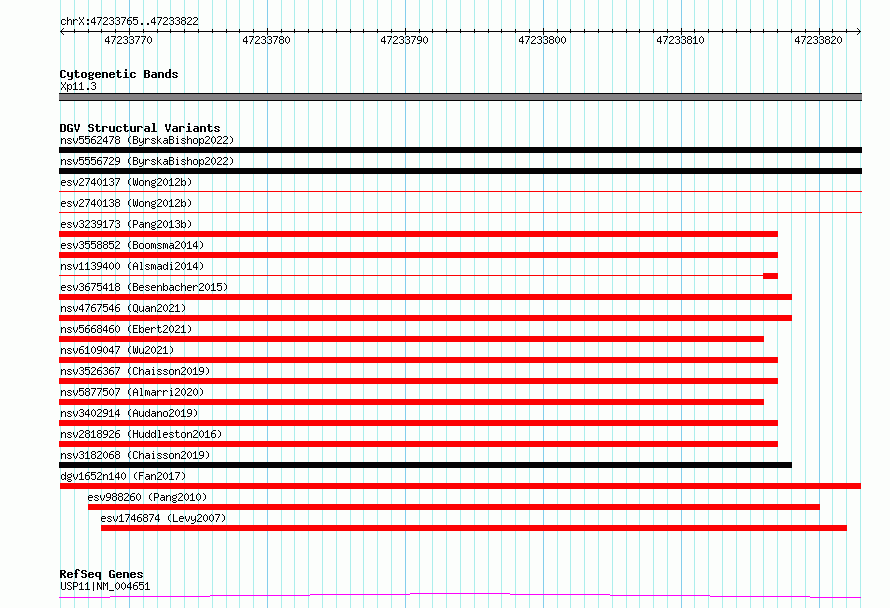Open gene USP11|NM_004651 label
890x608 pixels.
point(105,586)
